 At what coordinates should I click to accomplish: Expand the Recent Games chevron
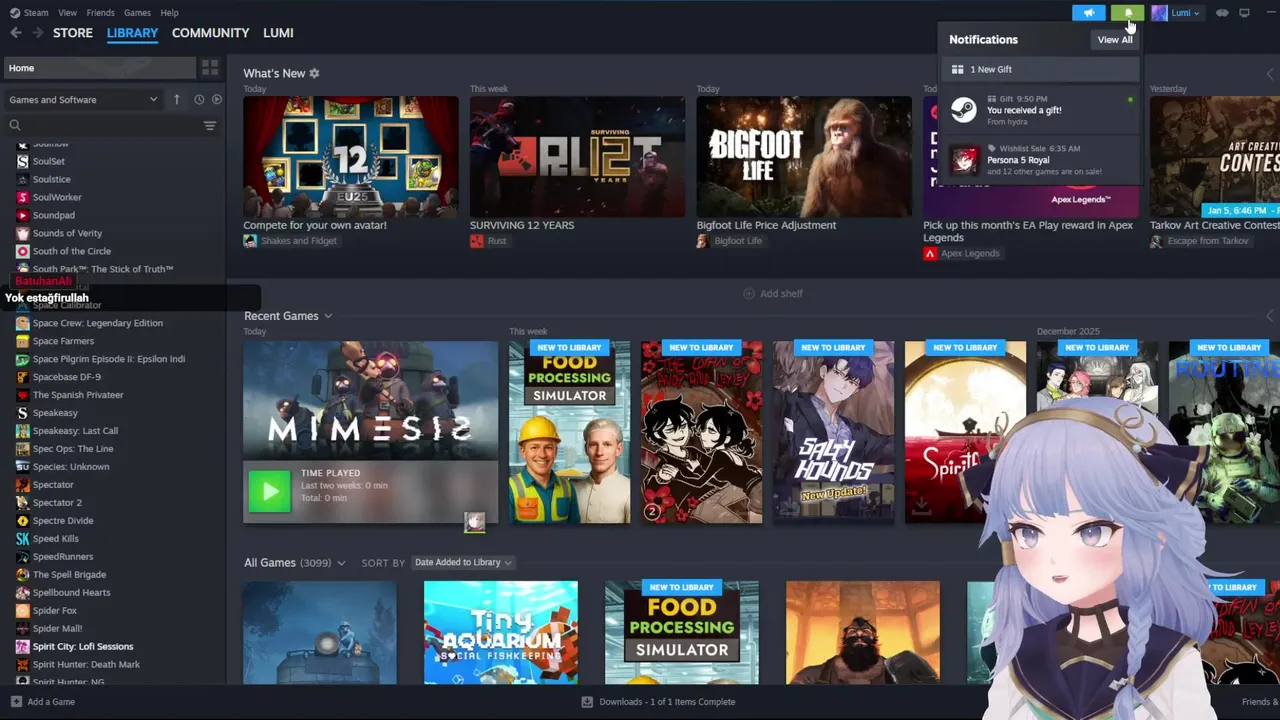[328, 316]
